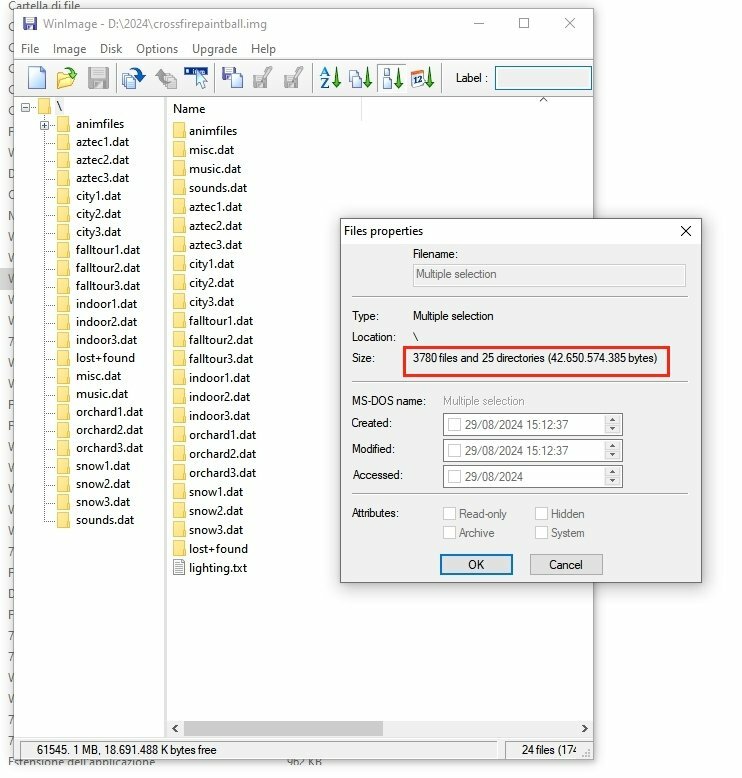
Task: Click the New image toolbar icon
Action: coord(37,78)
